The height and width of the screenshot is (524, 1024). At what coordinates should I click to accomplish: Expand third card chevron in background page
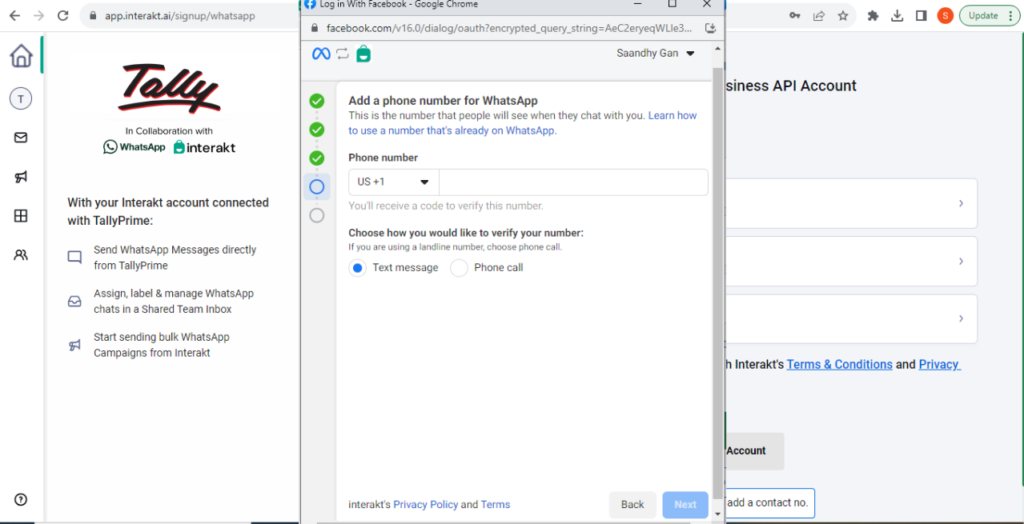point(961,318)
